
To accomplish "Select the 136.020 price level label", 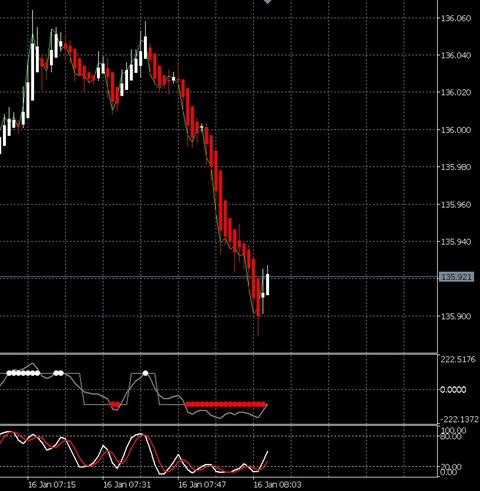I will click(456, 92).
